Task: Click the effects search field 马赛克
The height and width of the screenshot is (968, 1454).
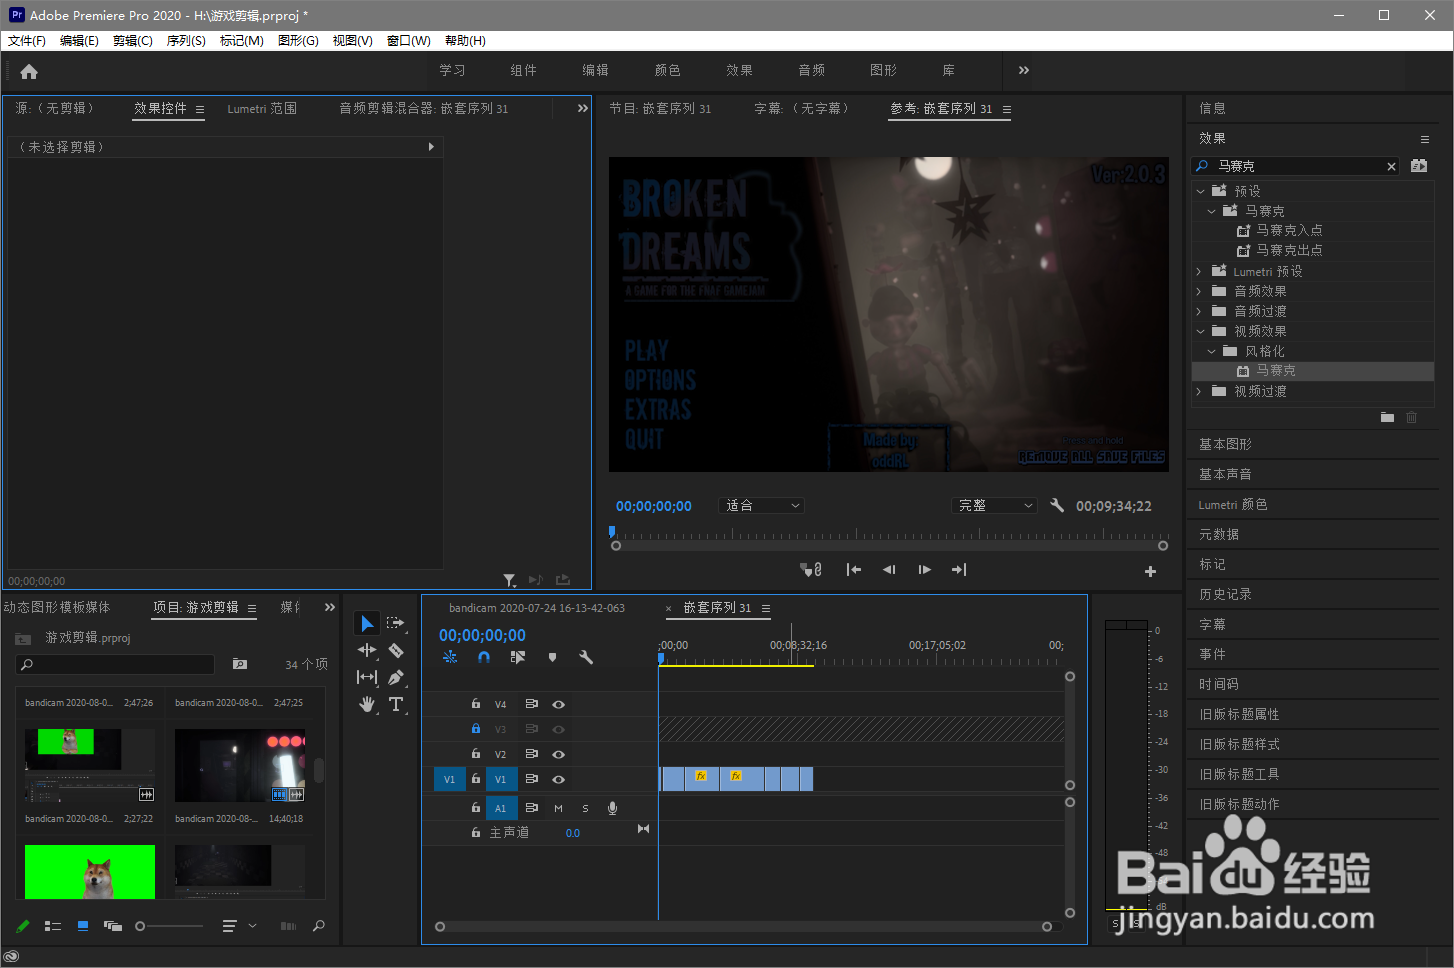Action: tap(1294, 166)
